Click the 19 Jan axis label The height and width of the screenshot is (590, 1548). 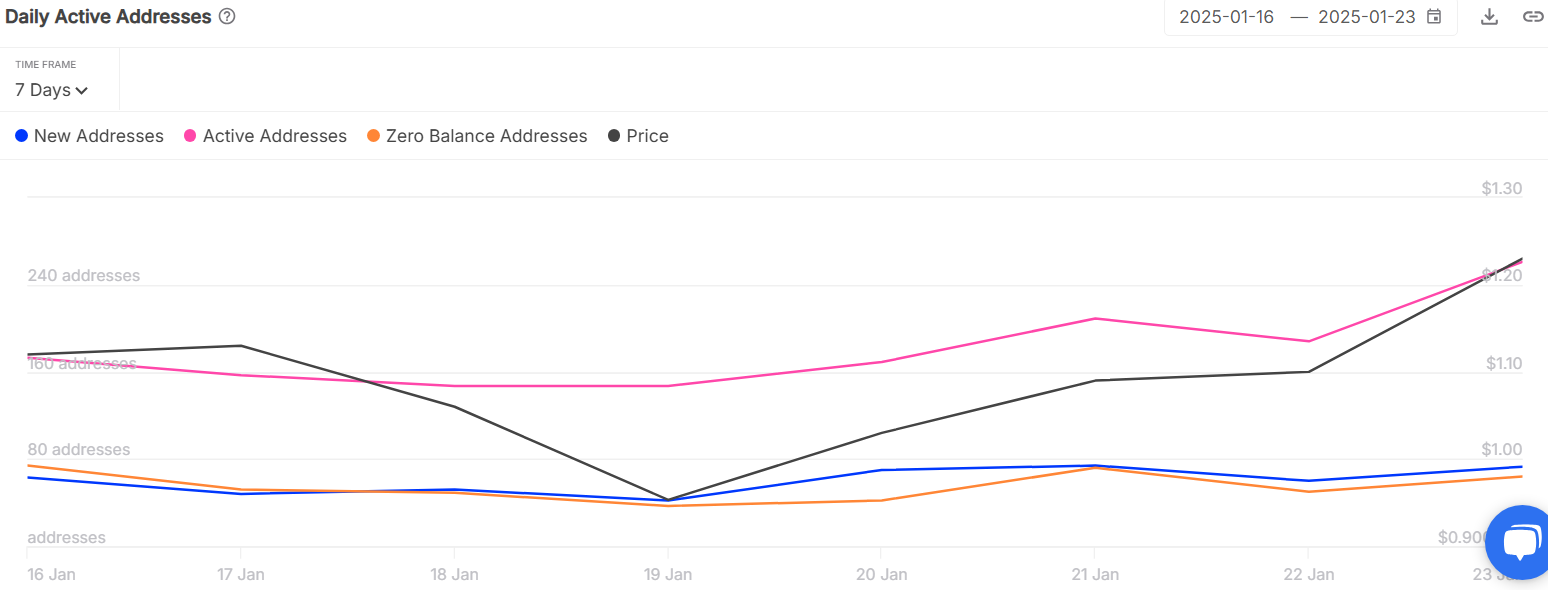click(x=668, y=575)
